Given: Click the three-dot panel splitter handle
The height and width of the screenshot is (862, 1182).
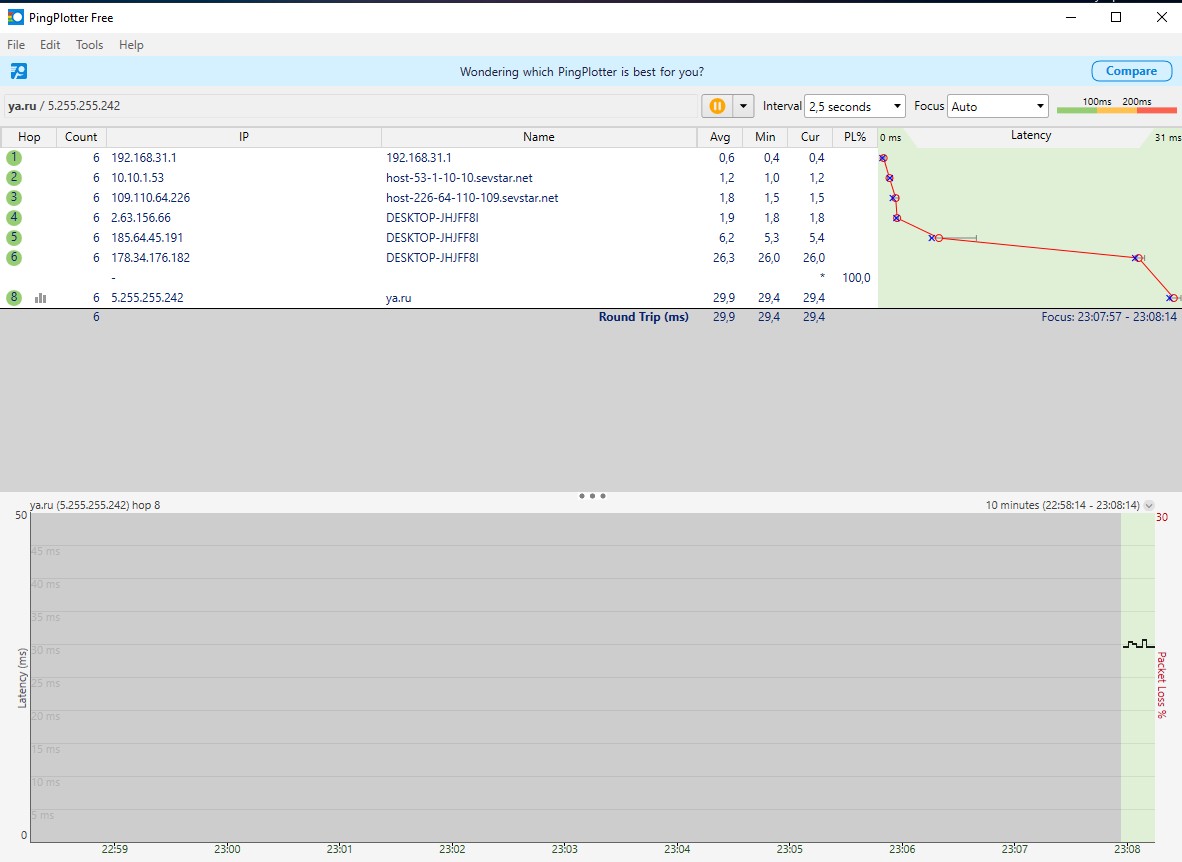Looking at the screenshot, I should (592, 496).
